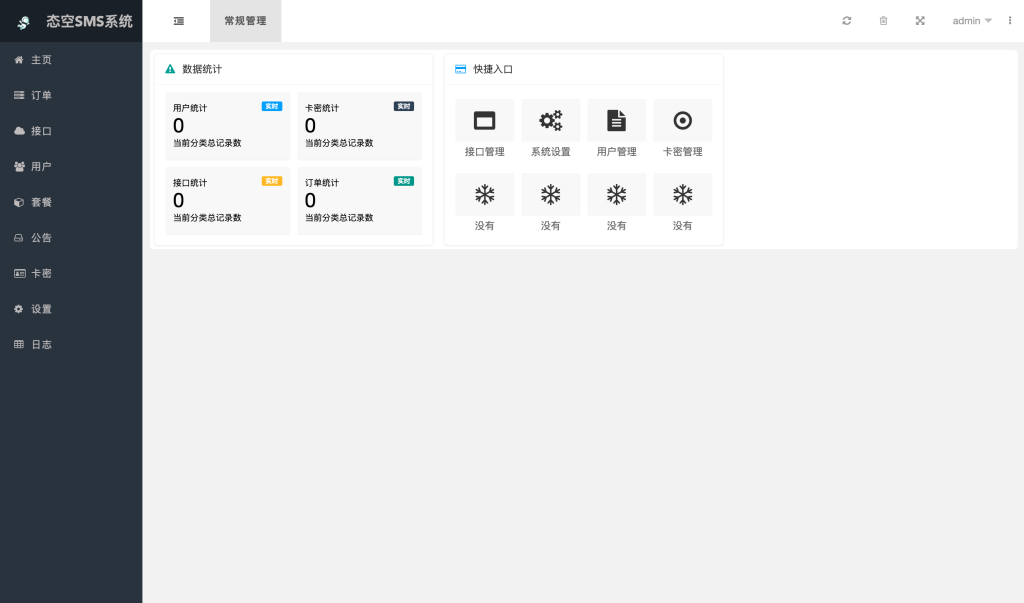The height and width of the screenshot is (603, 1024).
Task: Collapse the sidebar using the menu-fold icon
Action: pyautogui.click(x=179, y=21)
